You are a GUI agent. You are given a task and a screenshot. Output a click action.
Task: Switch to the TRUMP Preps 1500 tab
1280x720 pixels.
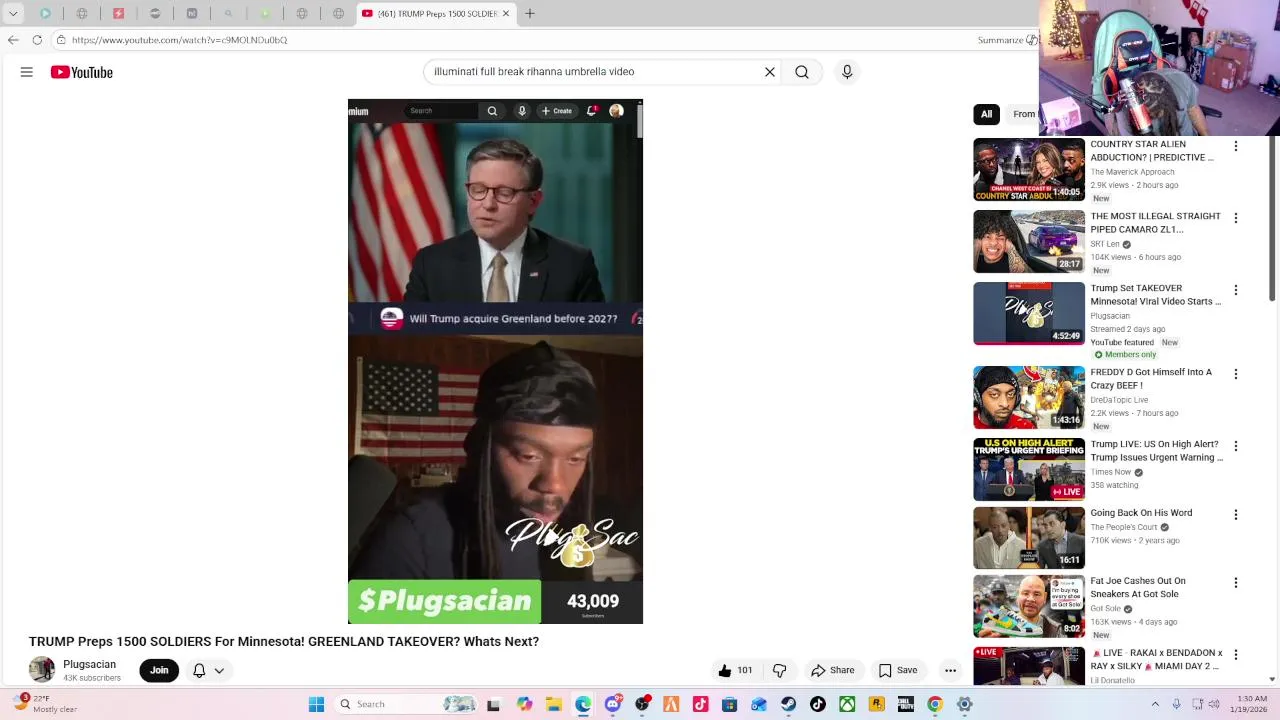tap(435, 13)
